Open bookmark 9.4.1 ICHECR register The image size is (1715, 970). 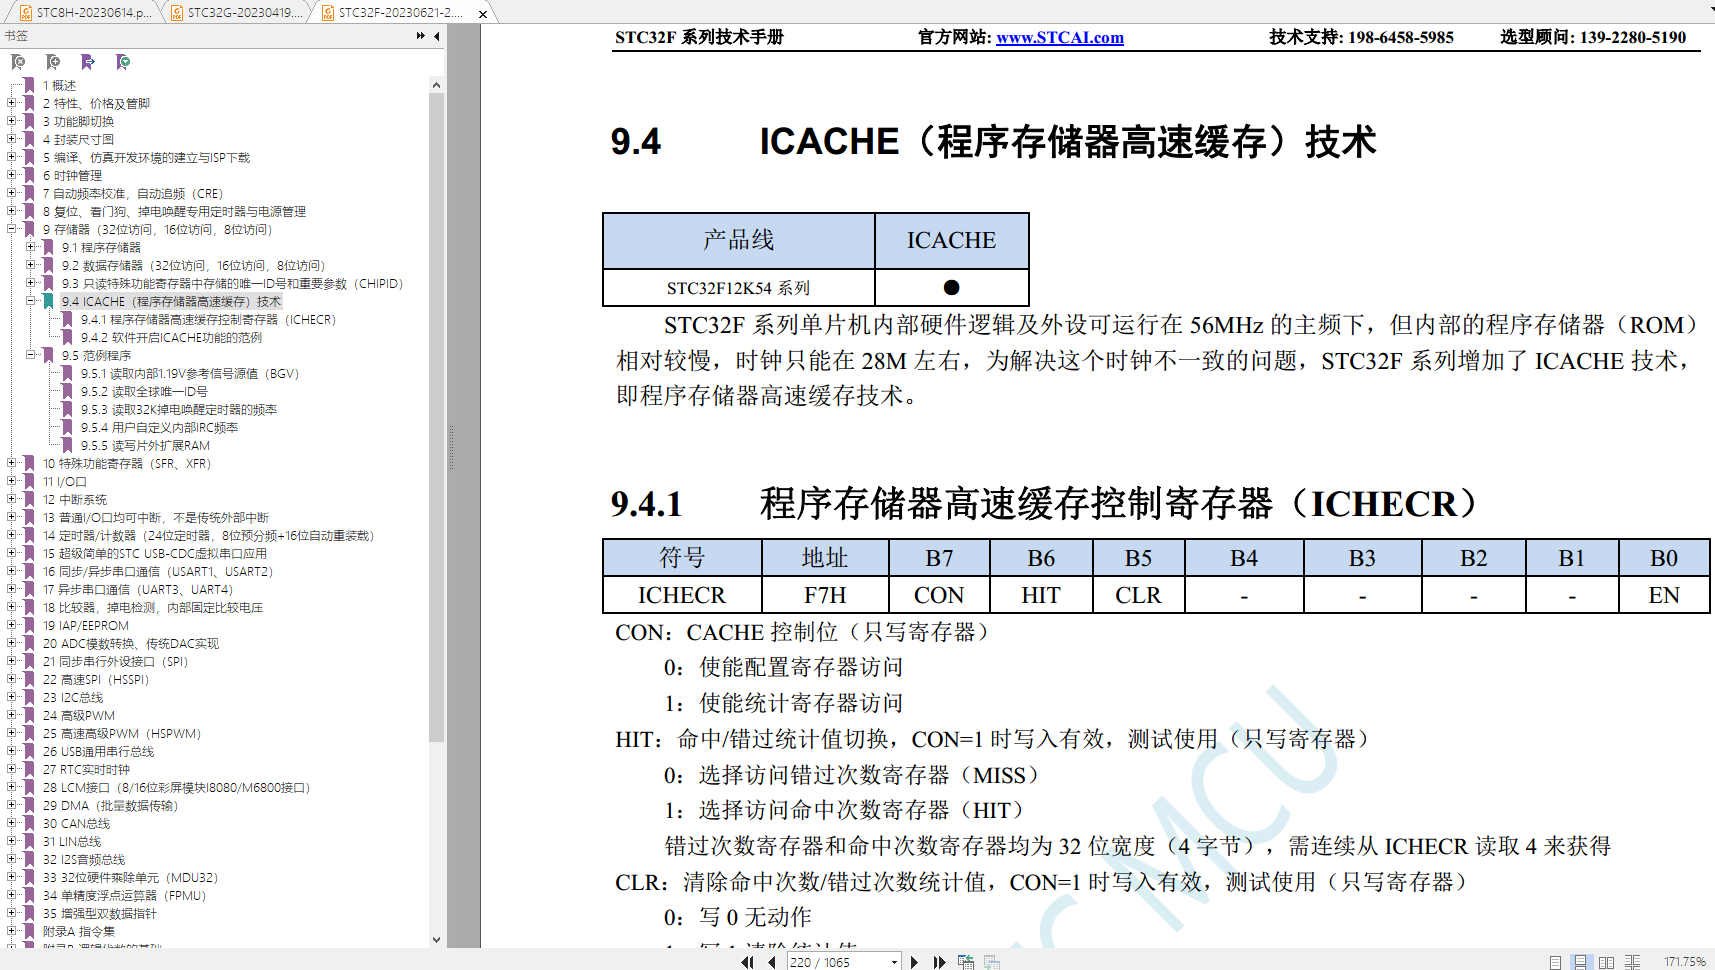coord(208,319)
